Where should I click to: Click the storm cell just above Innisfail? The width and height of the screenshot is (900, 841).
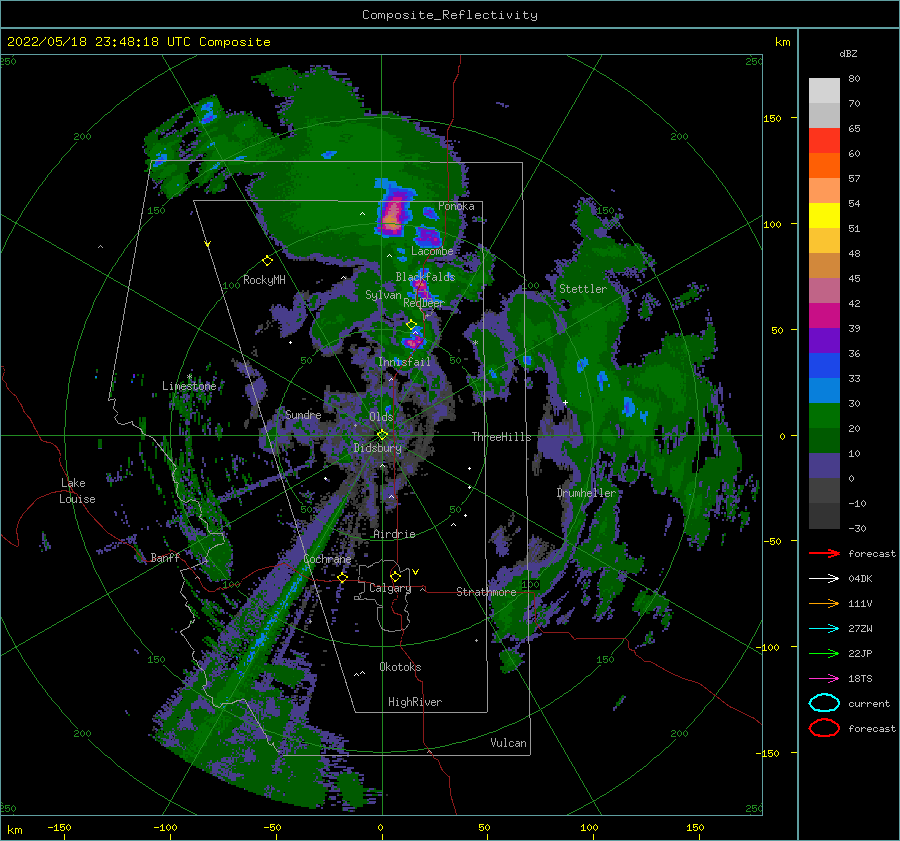point(413,340)
